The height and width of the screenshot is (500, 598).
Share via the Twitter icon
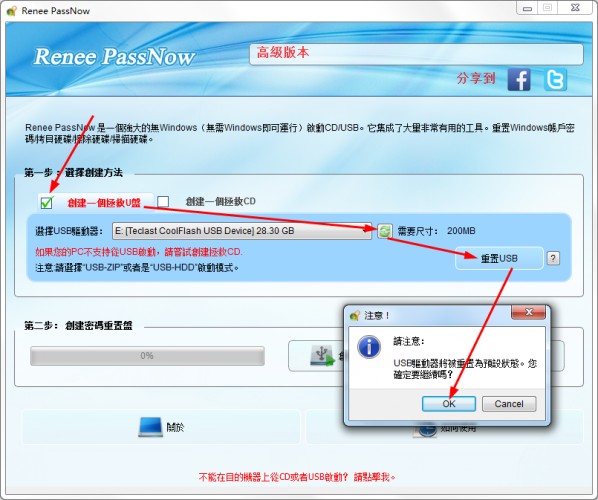(x=555, y=80)
